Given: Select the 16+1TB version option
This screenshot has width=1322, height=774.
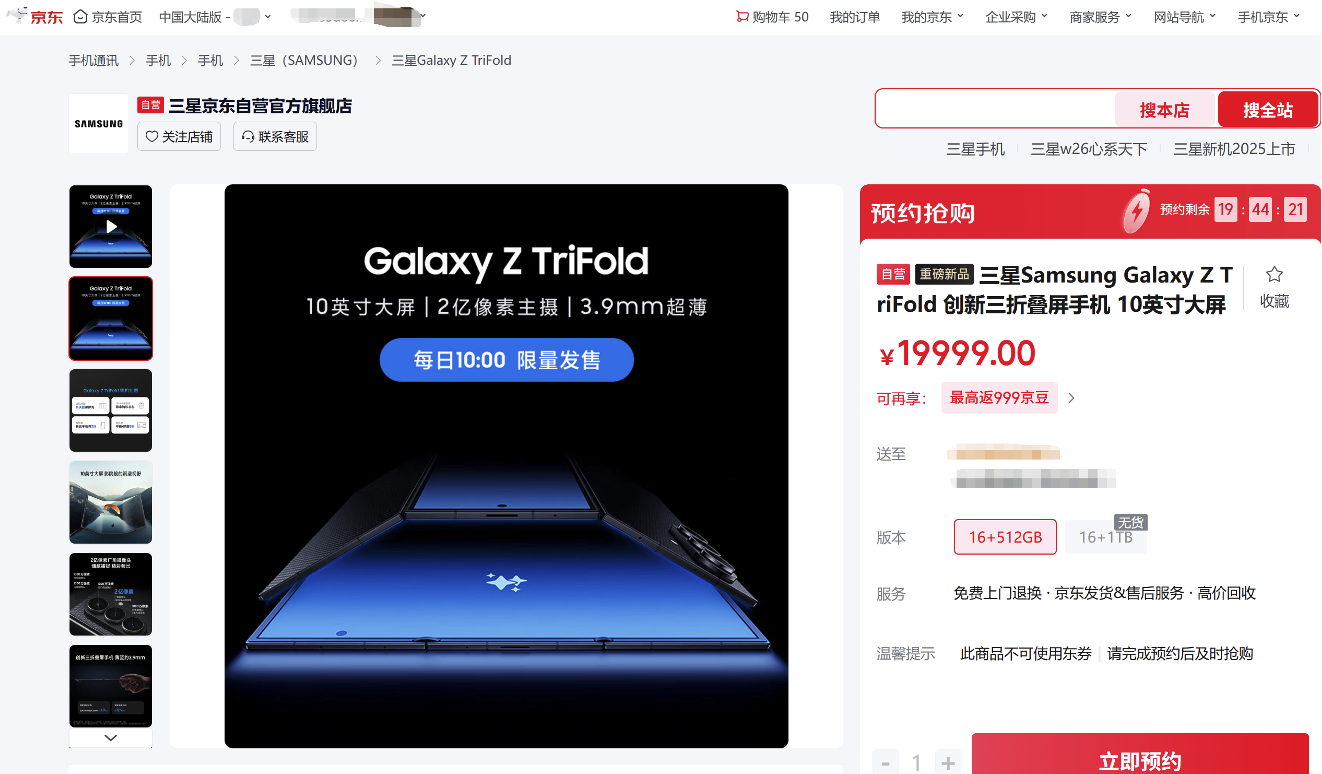Looking at the screenshot, I should pyautogui.click(x=1106, y=537).
